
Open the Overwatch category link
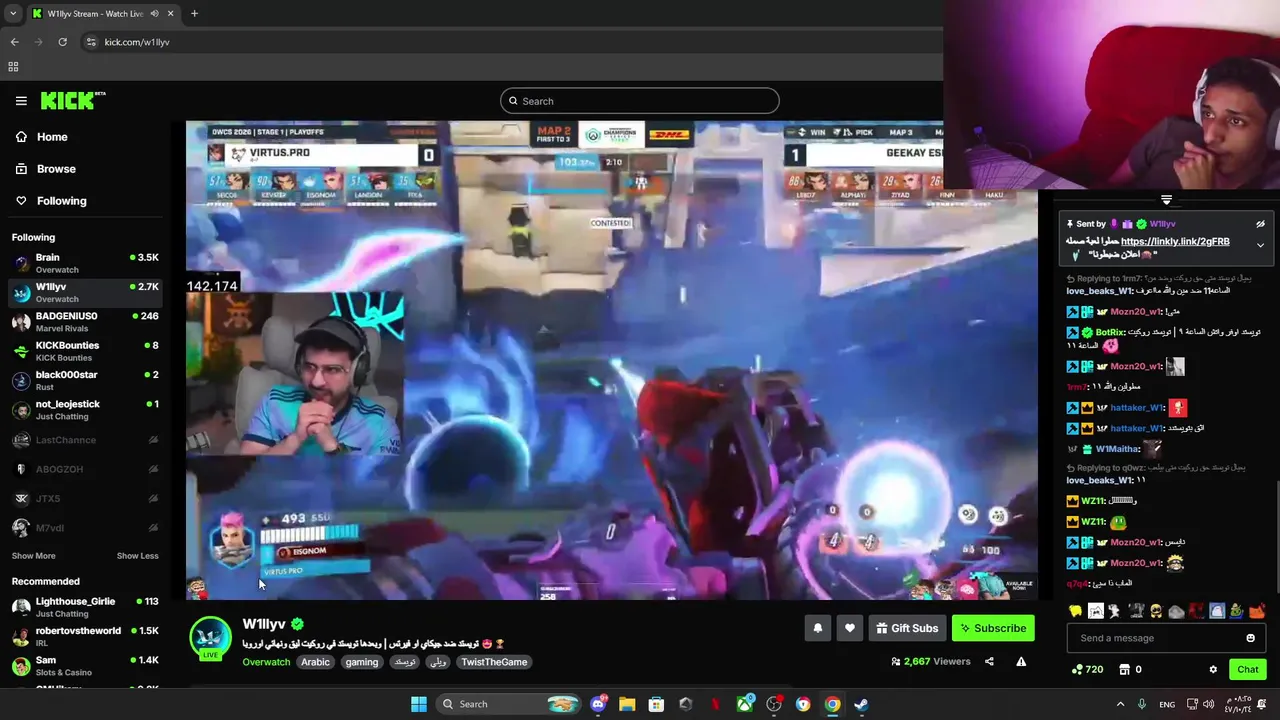[266, 662]
